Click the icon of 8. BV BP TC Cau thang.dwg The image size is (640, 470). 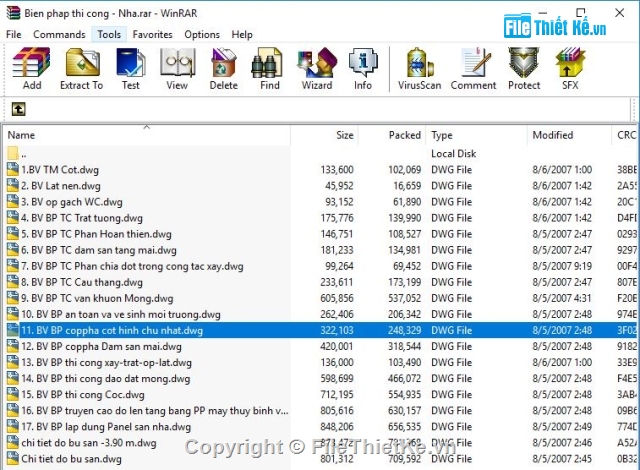click(x=13, y=282)
